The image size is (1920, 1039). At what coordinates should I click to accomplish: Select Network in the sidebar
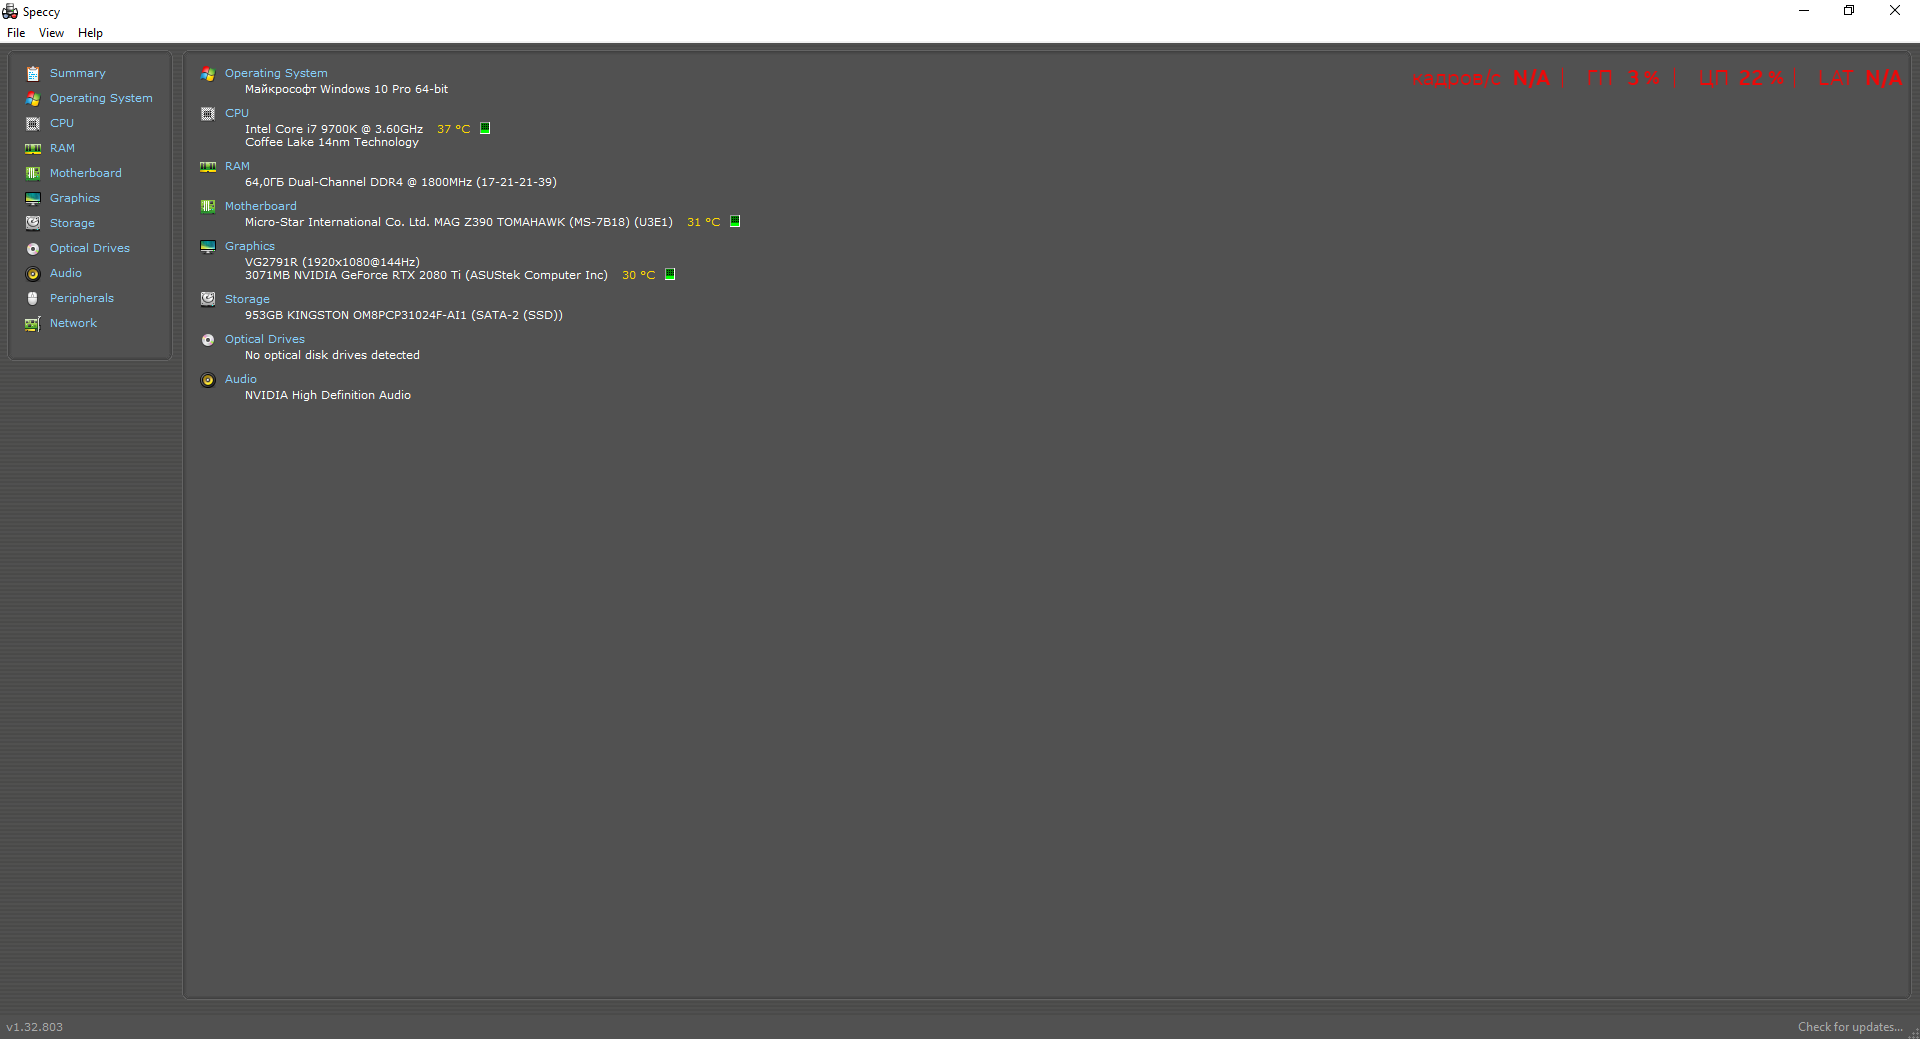(x=73, y=323)
